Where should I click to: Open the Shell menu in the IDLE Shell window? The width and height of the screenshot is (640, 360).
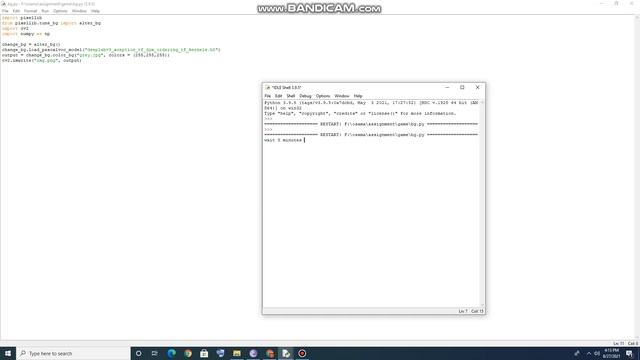pos(291,96)
